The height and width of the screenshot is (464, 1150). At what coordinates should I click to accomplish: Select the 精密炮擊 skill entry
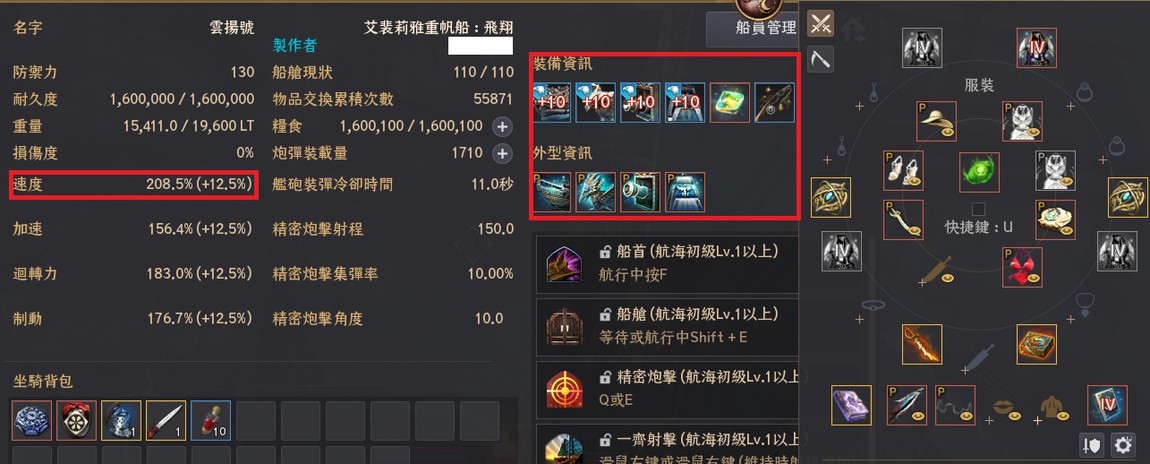pos(667,388)
